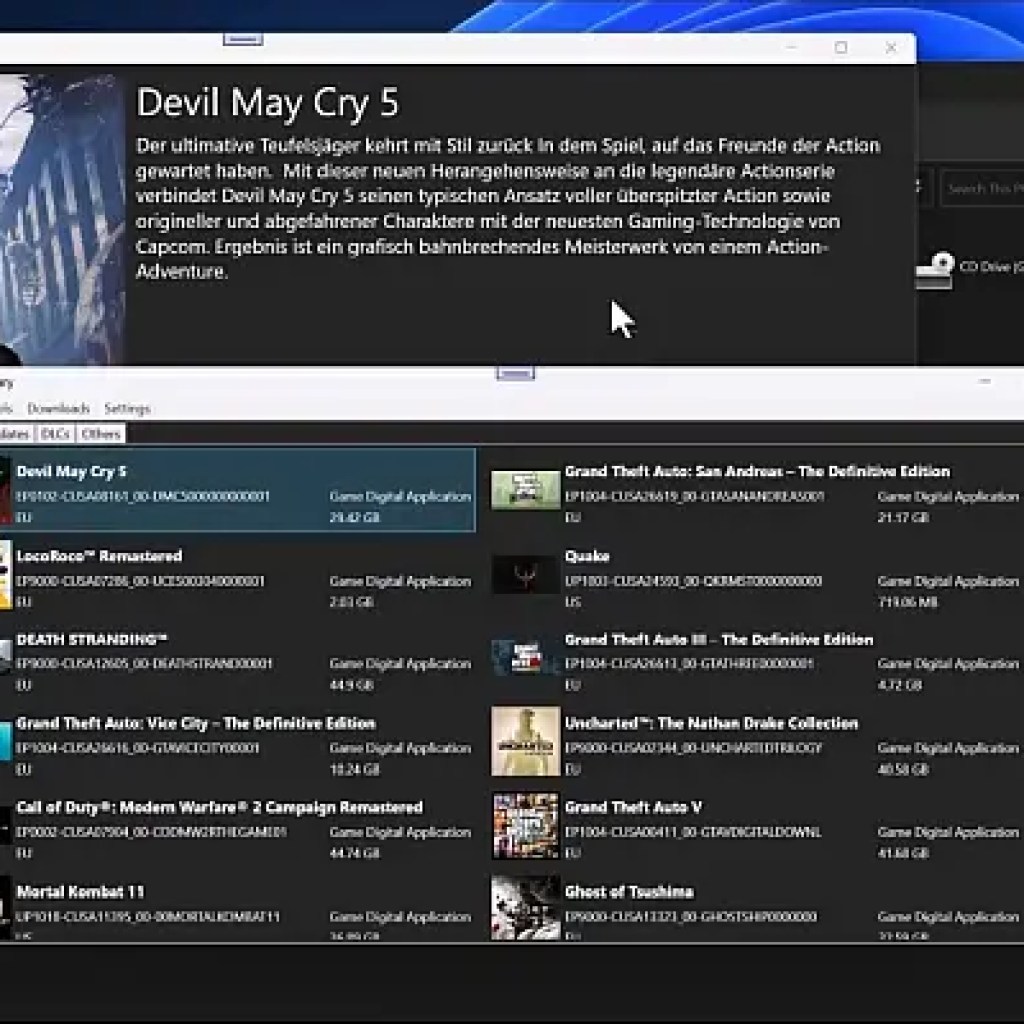
Task: Click the Quake content ID text
Action: pyautogui.click(x=694, y=581)
